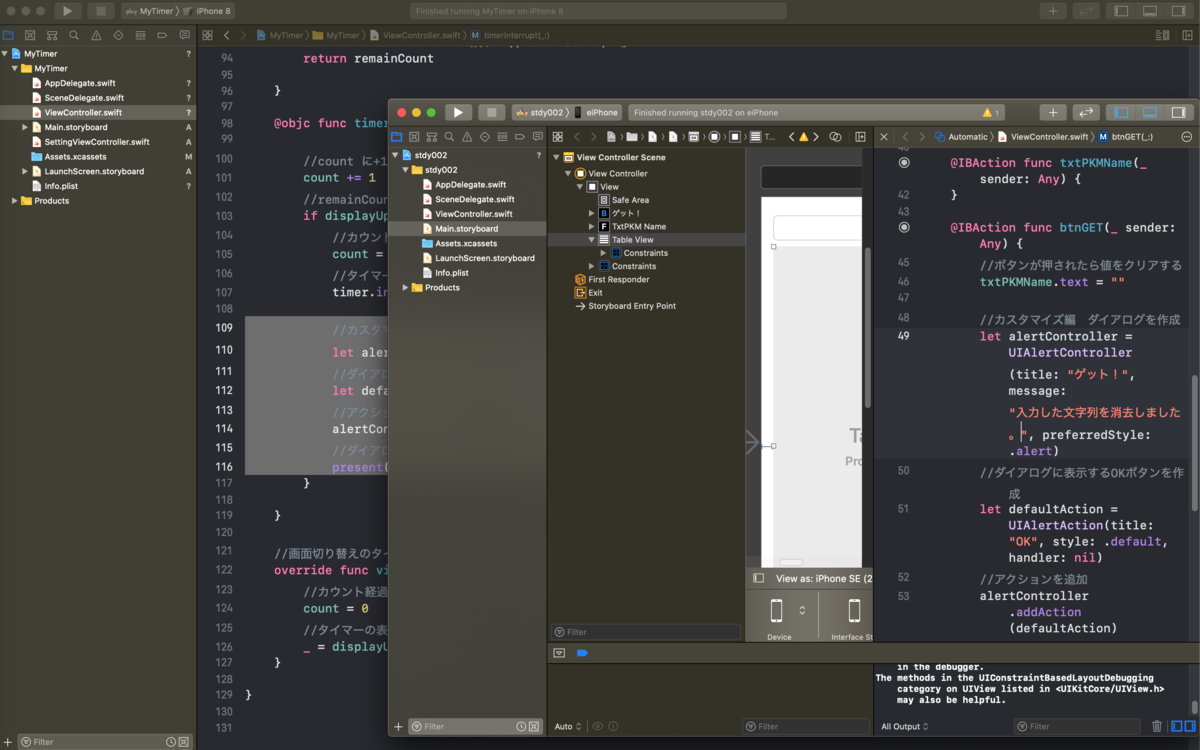
Task: Open the report navigator in stdy002 window
Action: point(538,136)
